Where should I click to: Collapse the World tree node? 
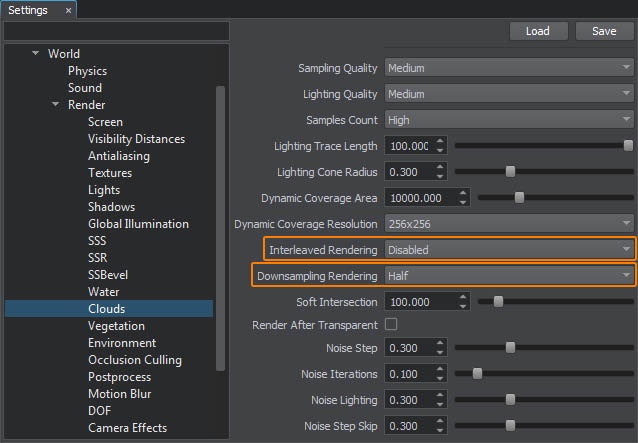pos(36,54)
